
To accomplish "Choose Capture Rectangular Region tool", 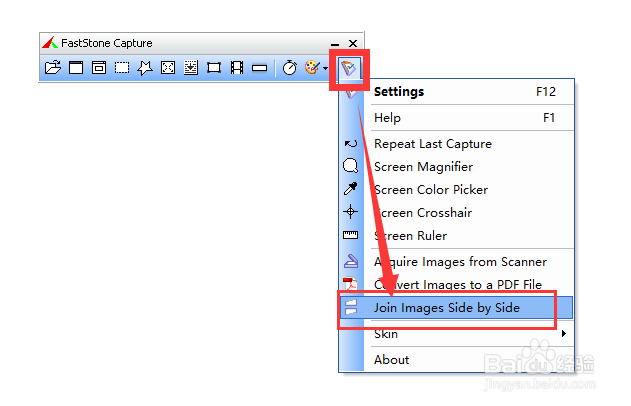I will coord(122,68).
